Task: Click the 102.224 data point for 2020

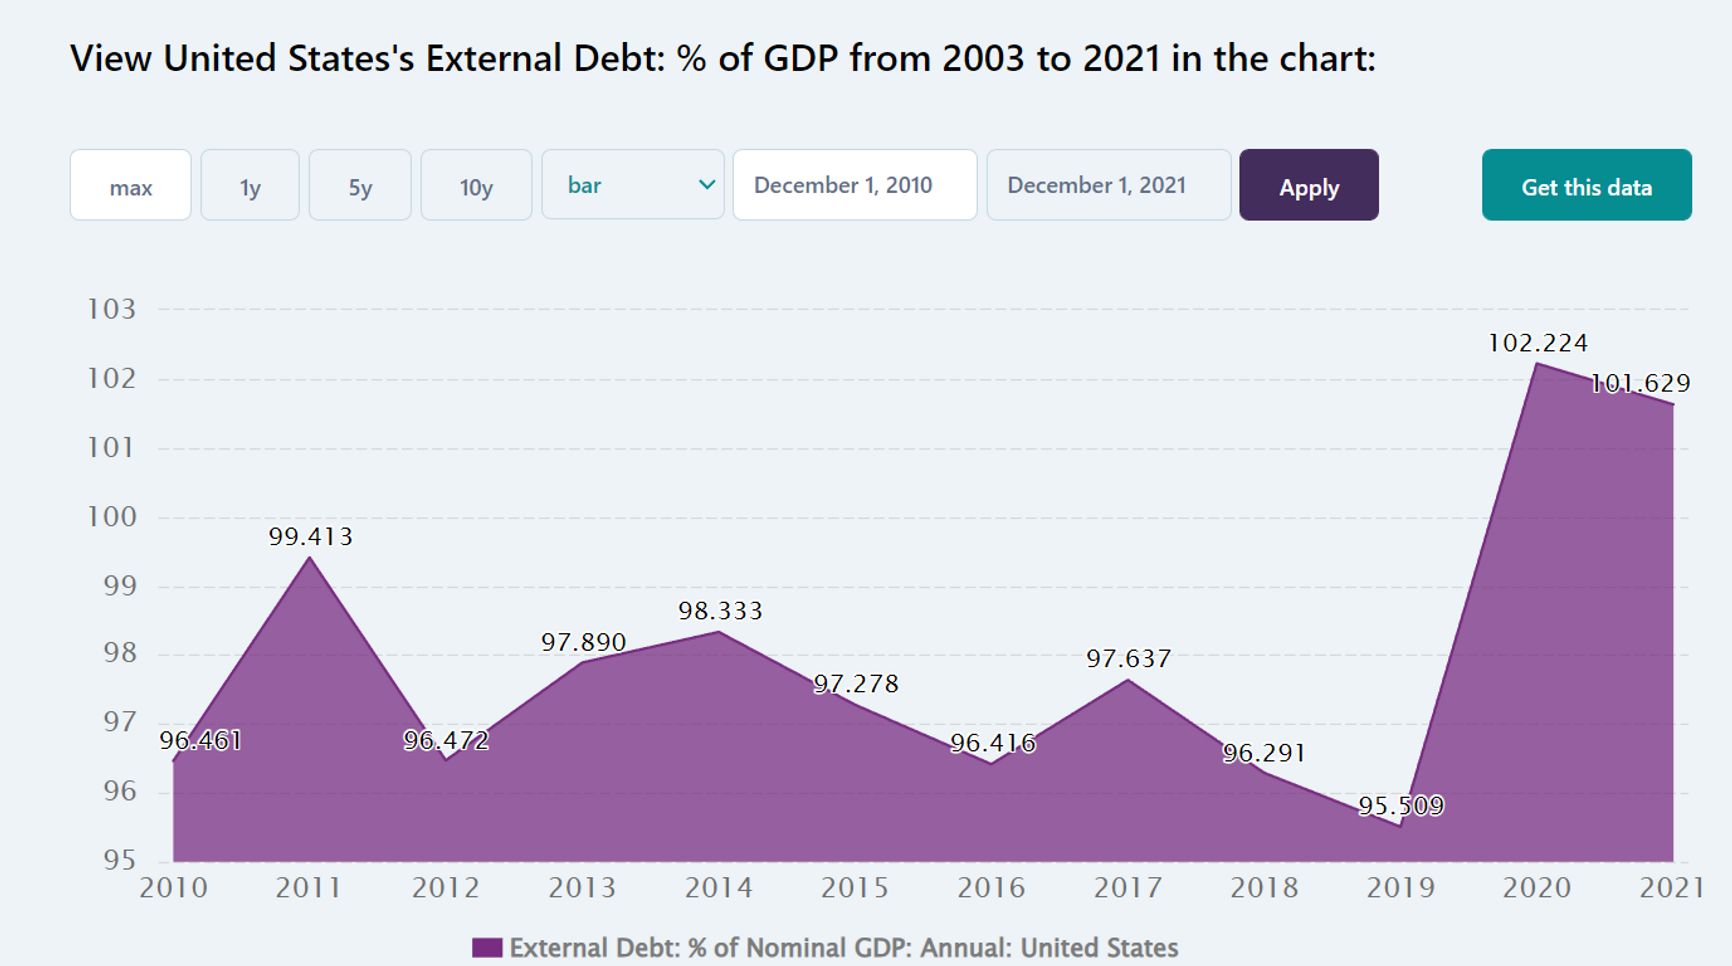Action: click(1537, 363)
